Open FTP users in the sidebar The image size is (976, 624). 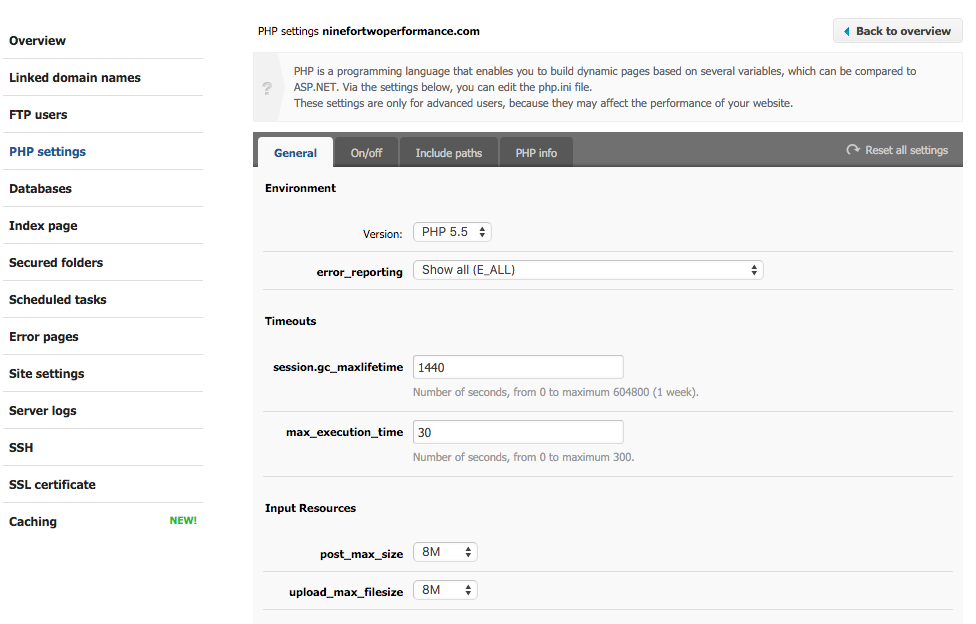click(x=38, y=115)
